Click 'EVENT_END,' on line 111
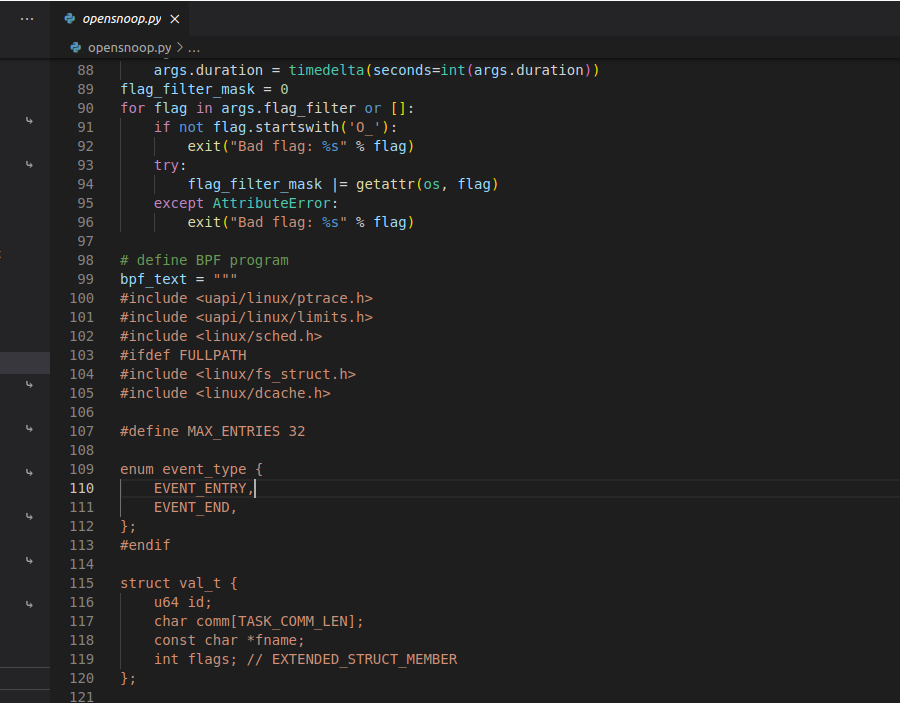Screen dimensions: 900x703 pyautogui.click(x=195, y=507)
